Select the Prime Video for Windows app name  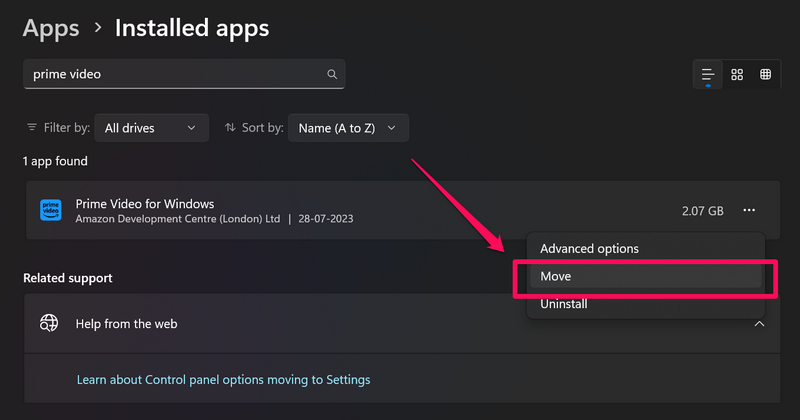145,204
